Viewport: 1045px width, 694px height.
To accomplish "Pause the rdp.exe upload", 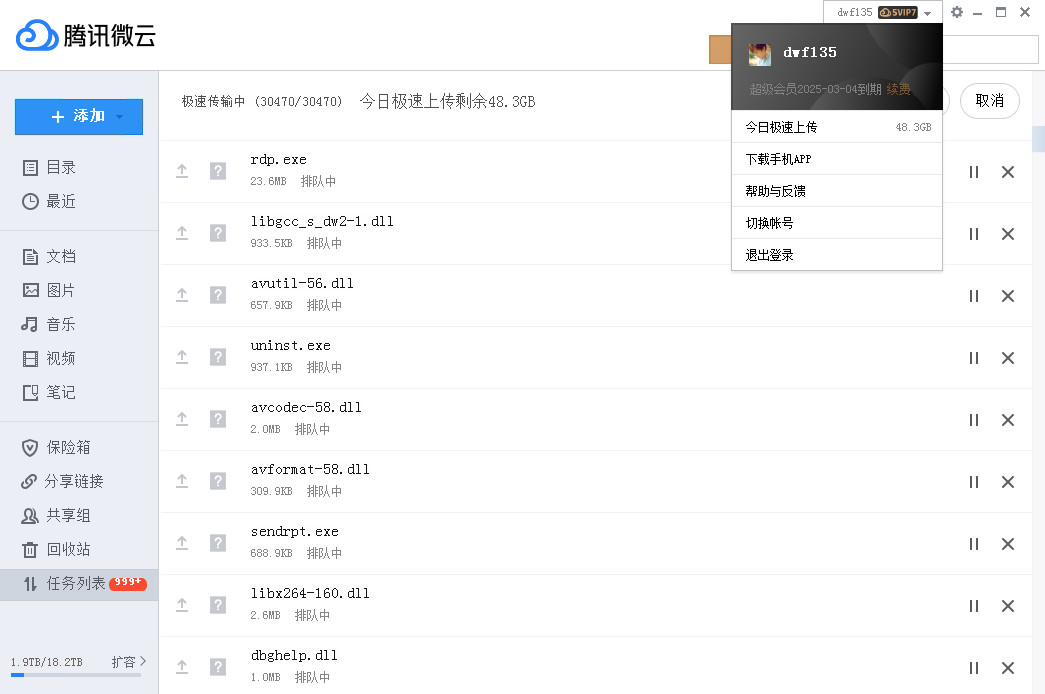I will 974,172.
